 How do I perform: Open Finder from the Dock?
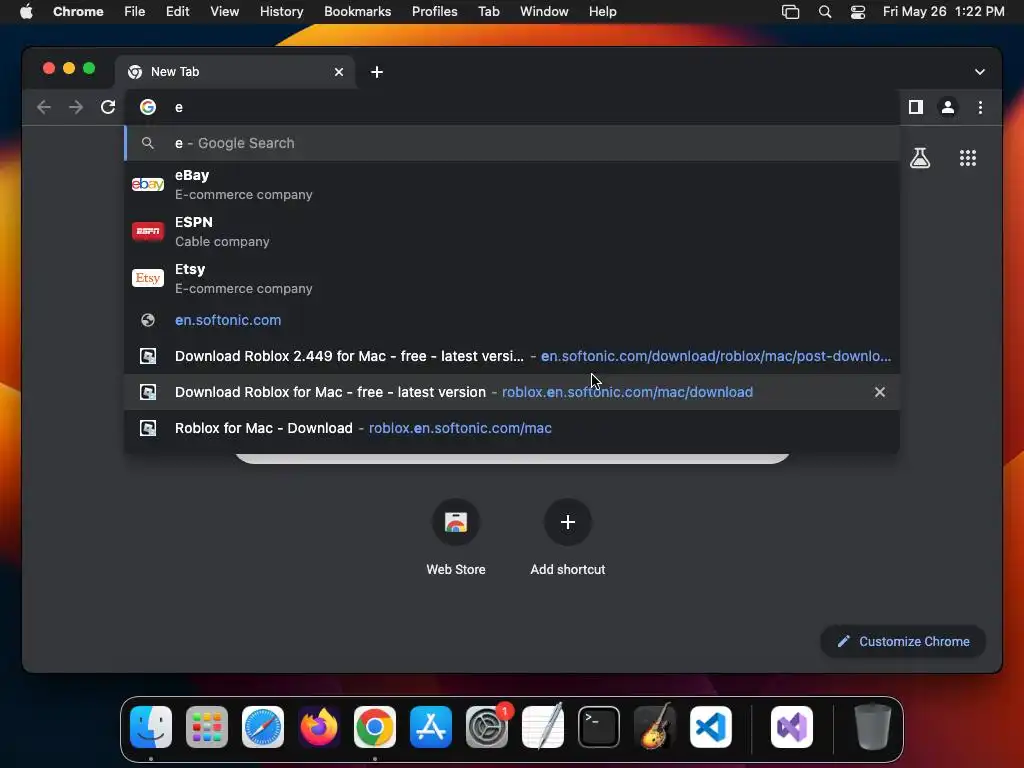151,727
